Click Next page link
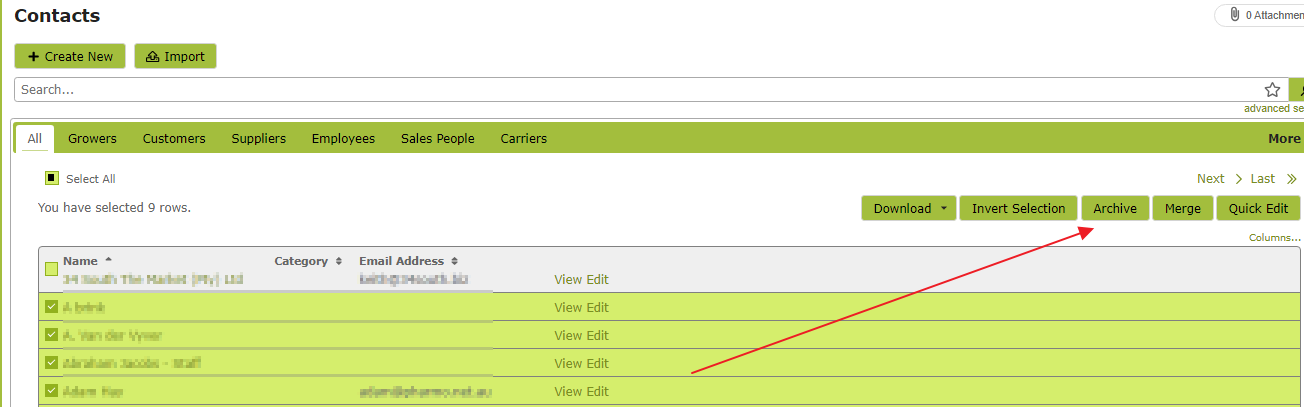 (1210, 179)
